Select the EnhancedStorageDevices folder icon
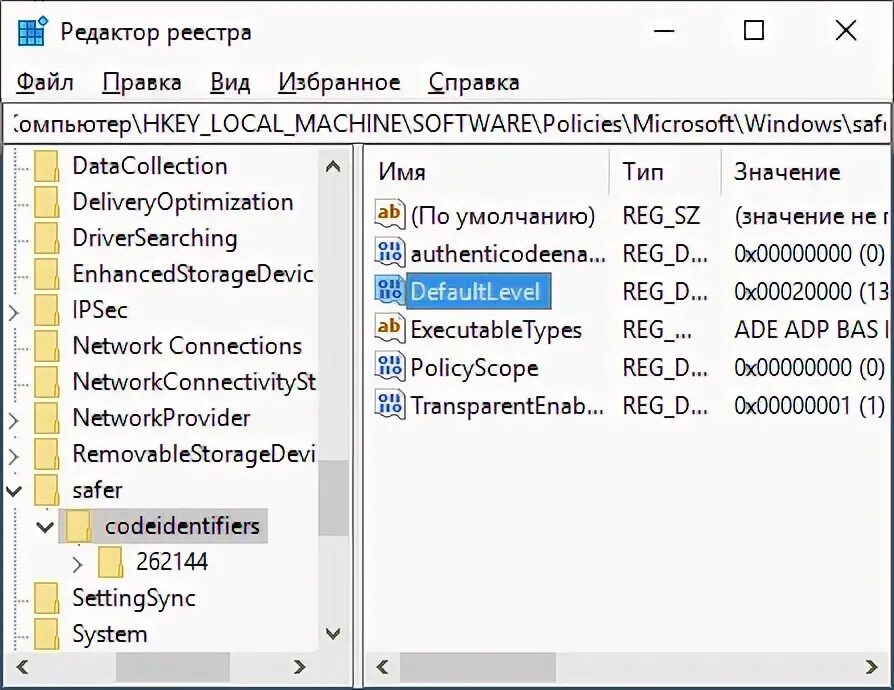 pos(46,274)
